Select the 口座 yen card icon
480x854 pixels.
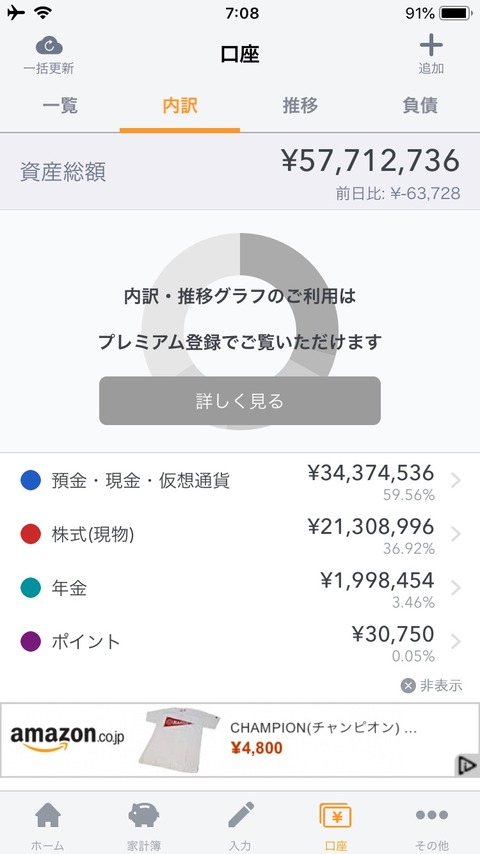336,815
